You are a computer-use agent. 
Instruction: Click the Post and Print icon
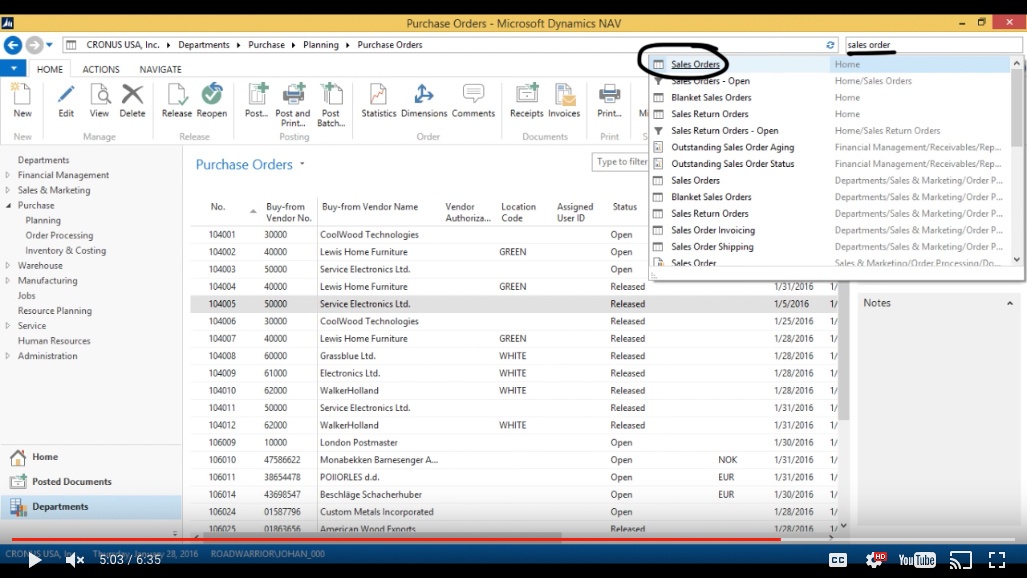[293, 94]
